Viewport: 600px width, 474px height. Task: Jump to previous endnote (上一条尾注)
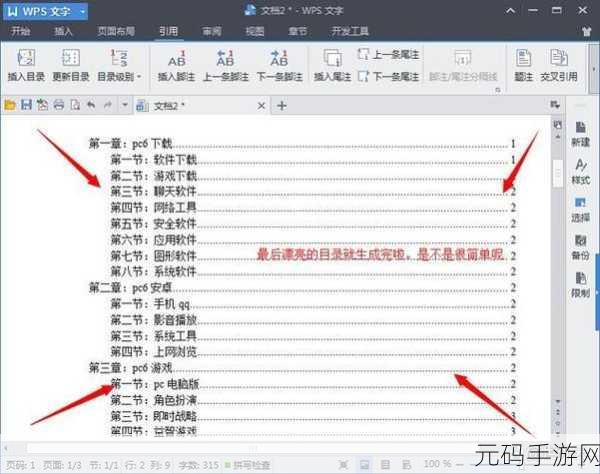pos(388,54)
